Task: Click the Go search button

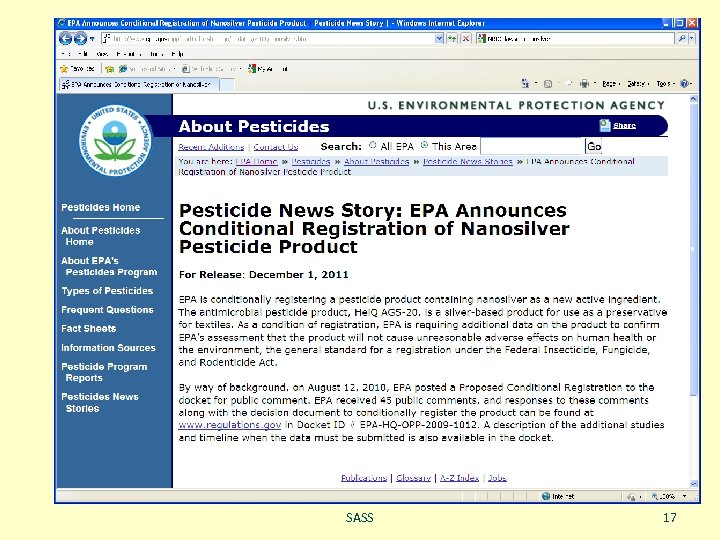Action: pyautogui.click(x=594, y=146)
